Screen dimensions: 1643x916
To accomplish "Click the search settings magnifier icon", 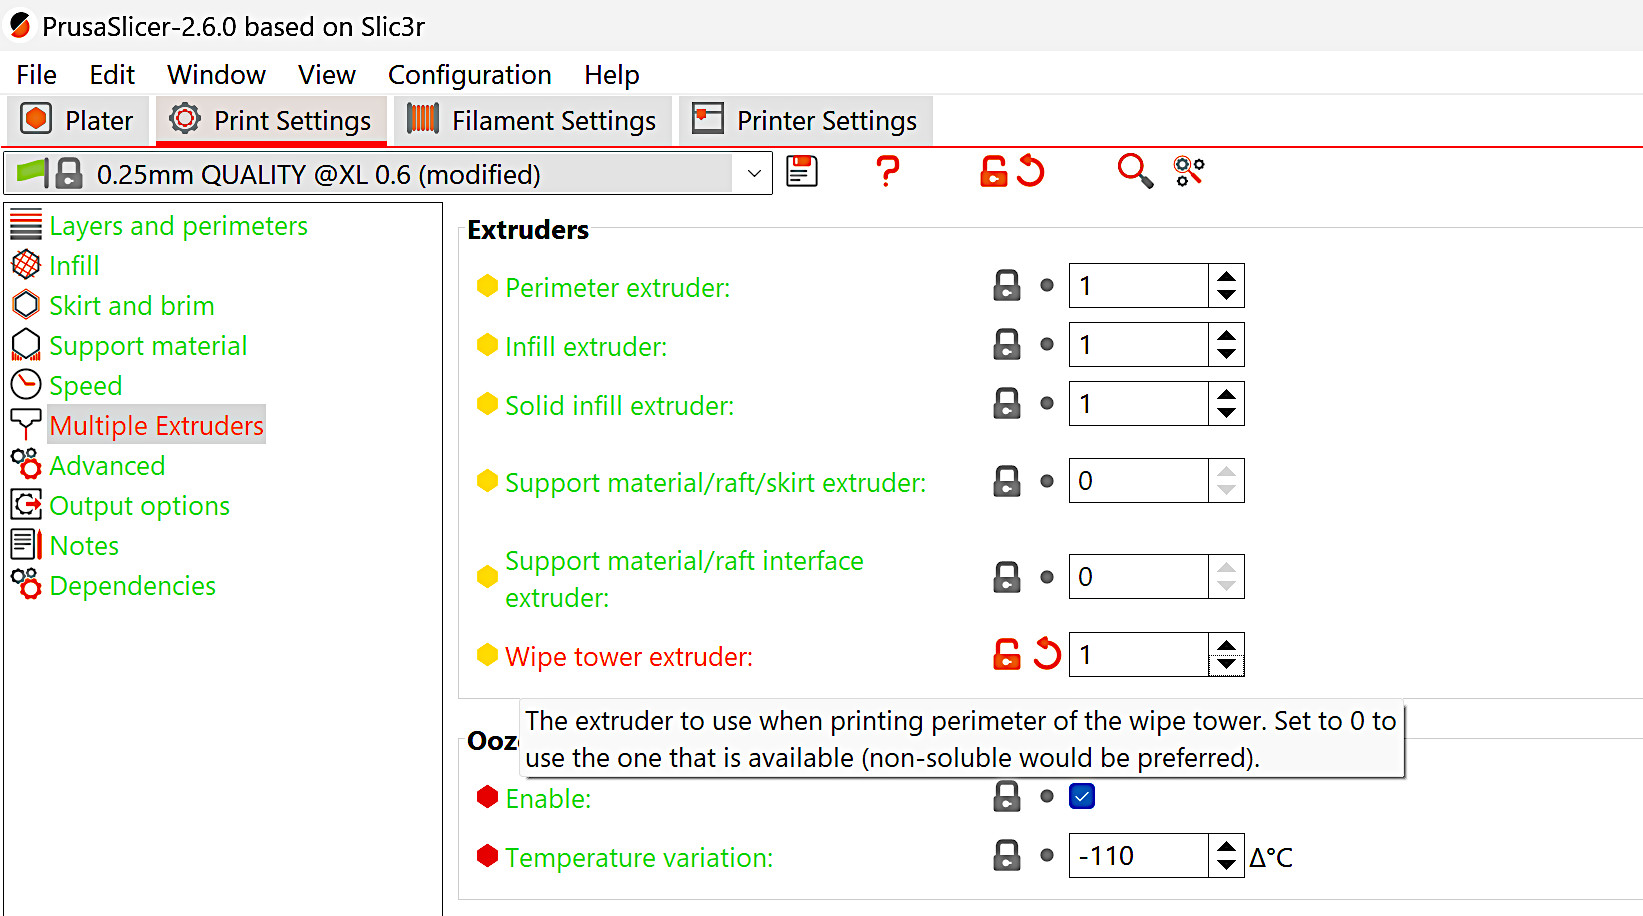I will 1134,171.
